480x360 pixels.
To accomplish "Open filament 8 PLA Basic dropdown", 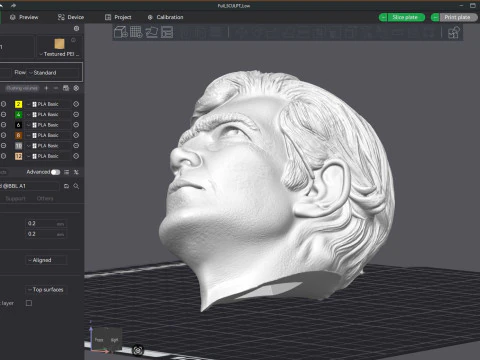I will pos(49,135).
